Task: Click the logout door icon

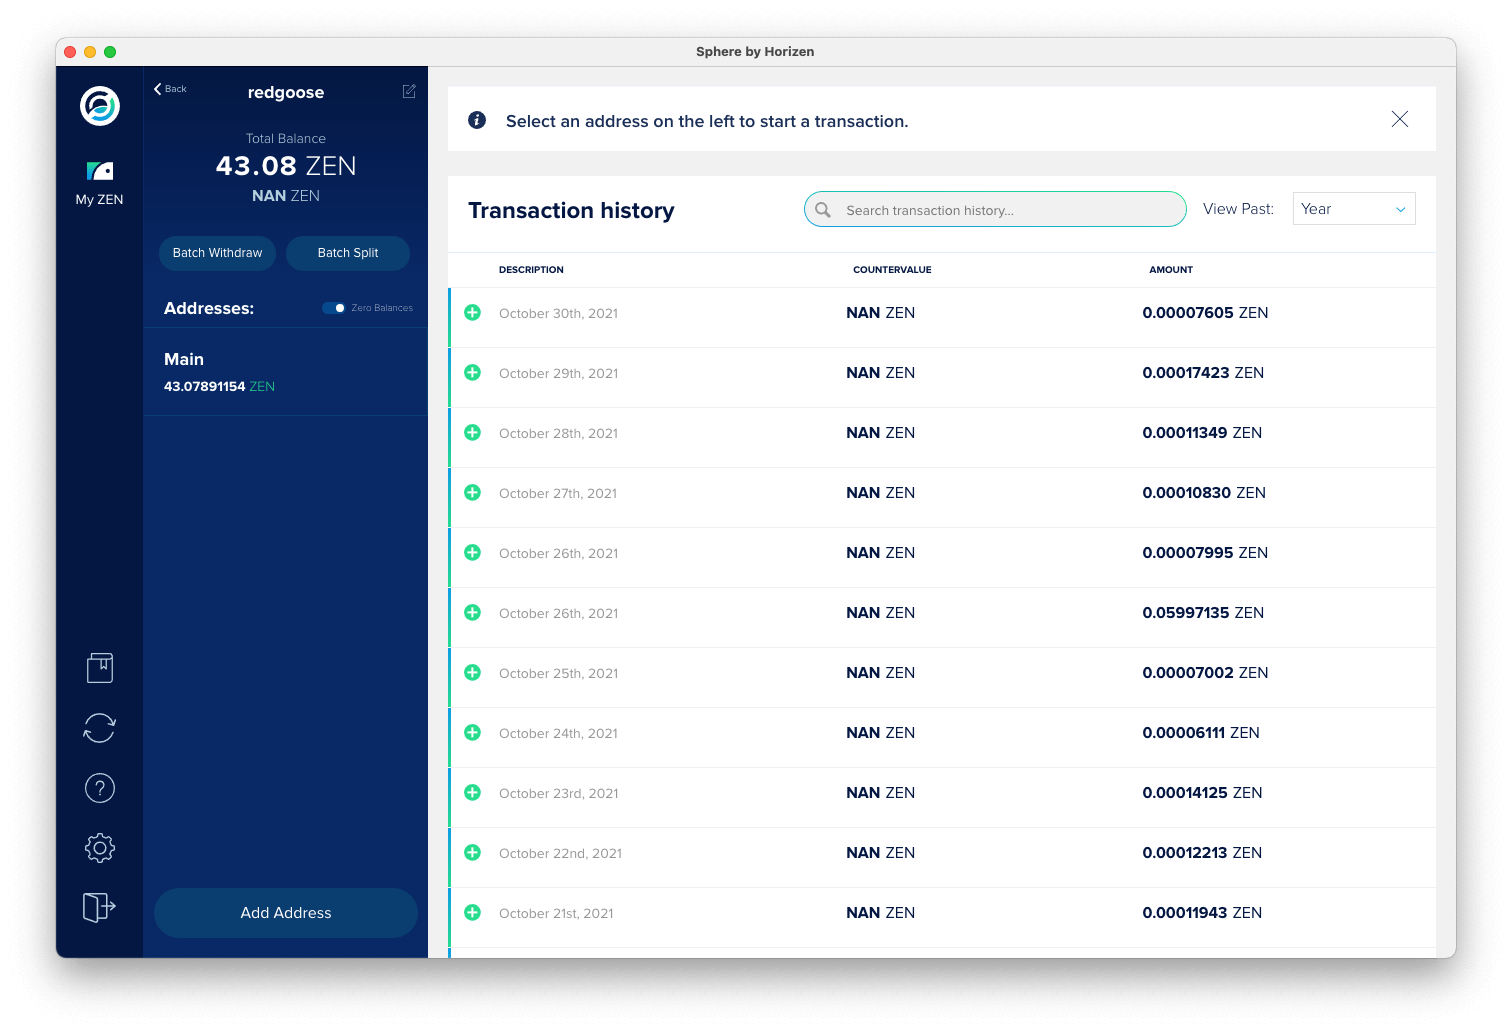Action: [x=100, y=908]
